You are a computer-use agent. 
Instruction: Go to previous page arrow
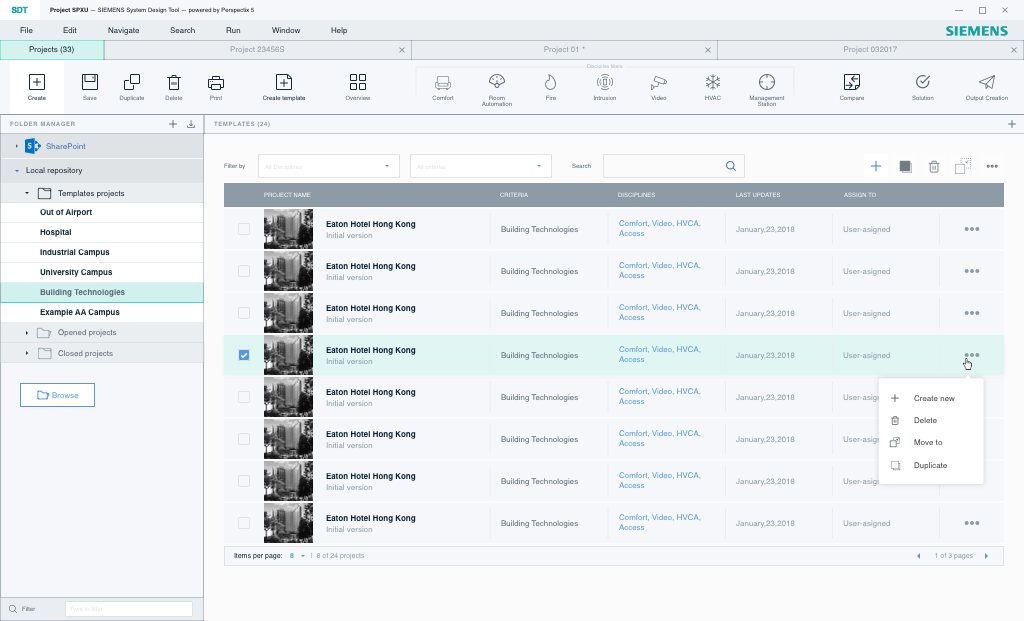(x=919, y=556)
